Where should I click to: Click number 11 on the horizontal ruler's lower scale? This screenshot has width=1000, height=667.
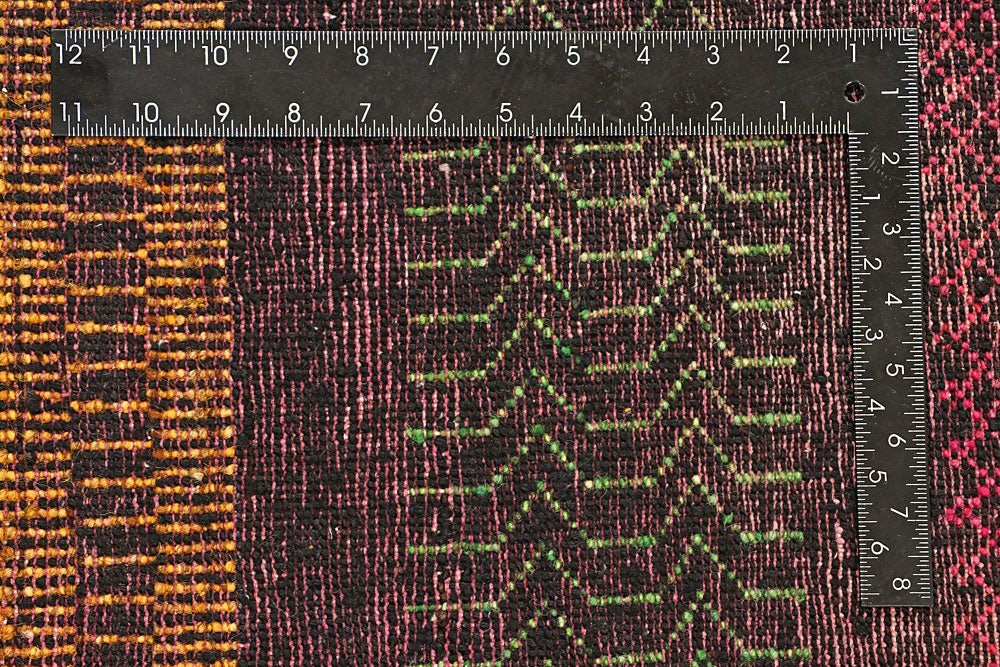[70, 111]
